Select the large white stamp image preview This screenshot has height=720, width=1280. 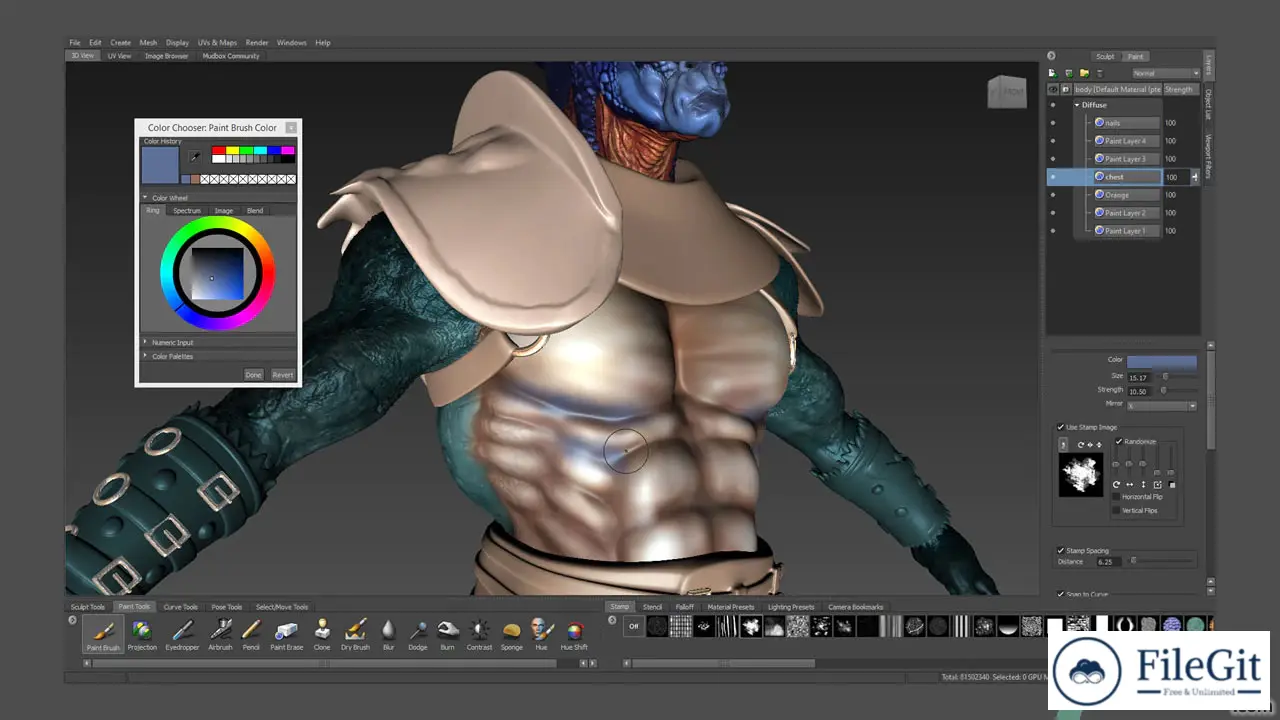pos(1081,475)
